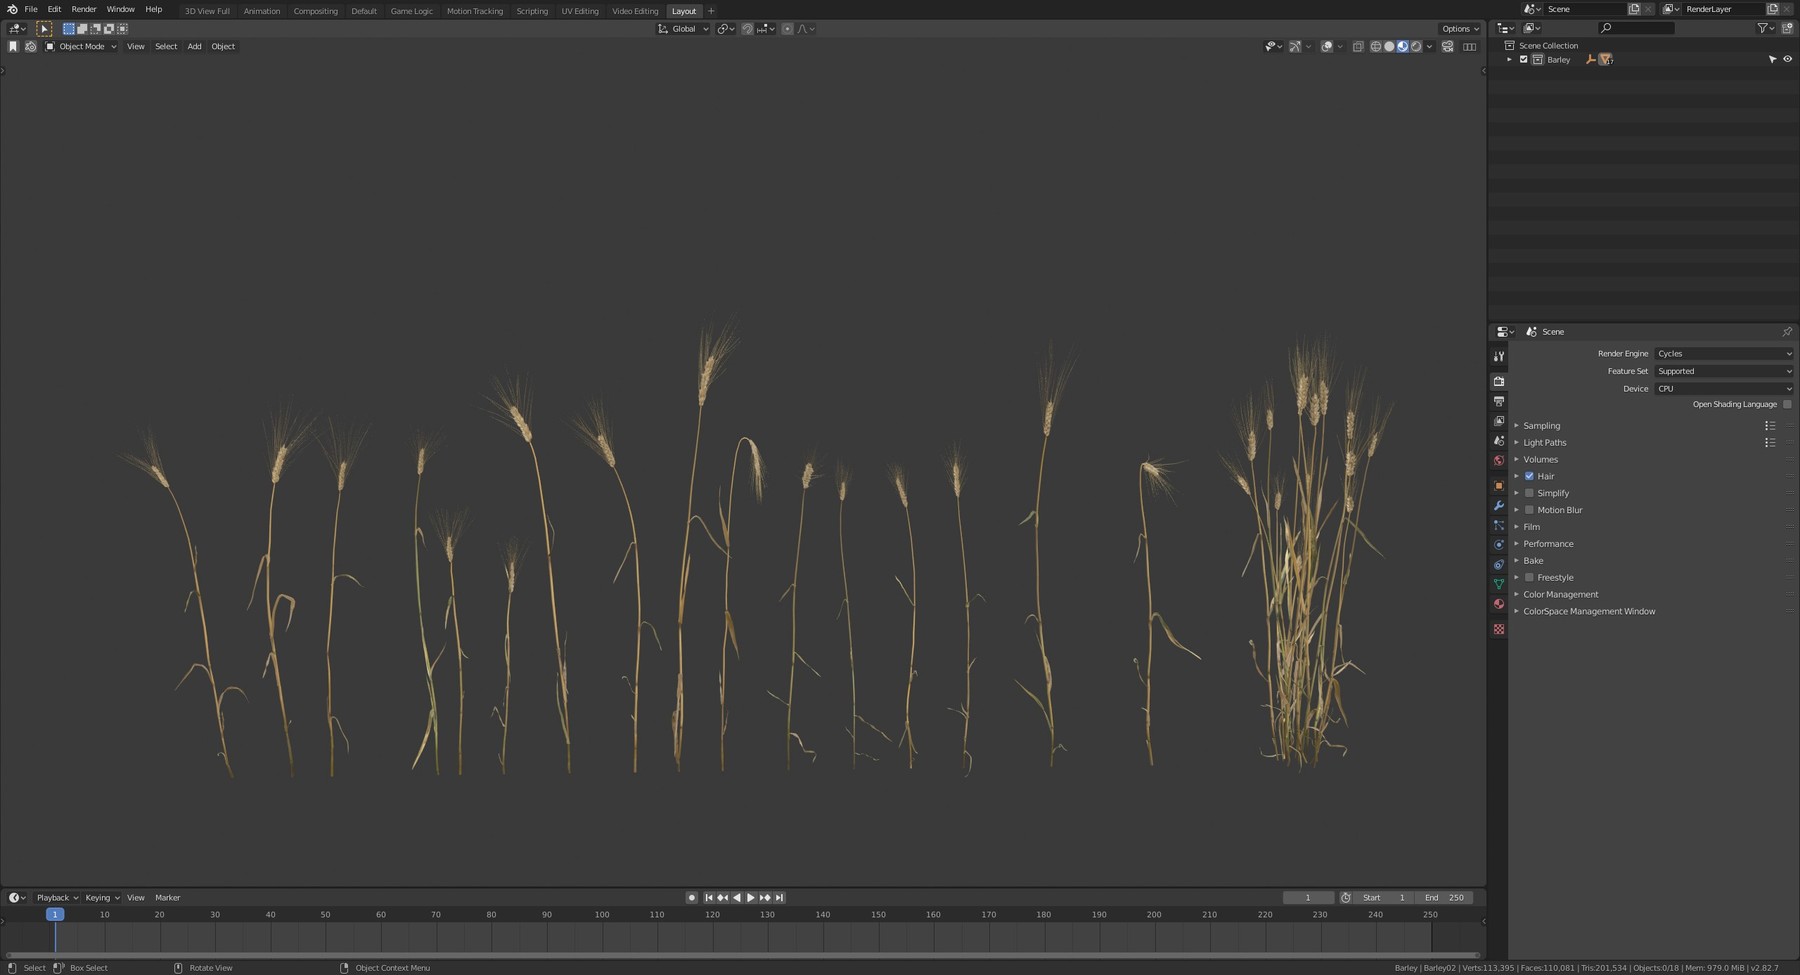Open the Render menu
Image resolution: width=1800 pixels, height=975 pixels.
[x=83, y=9]
